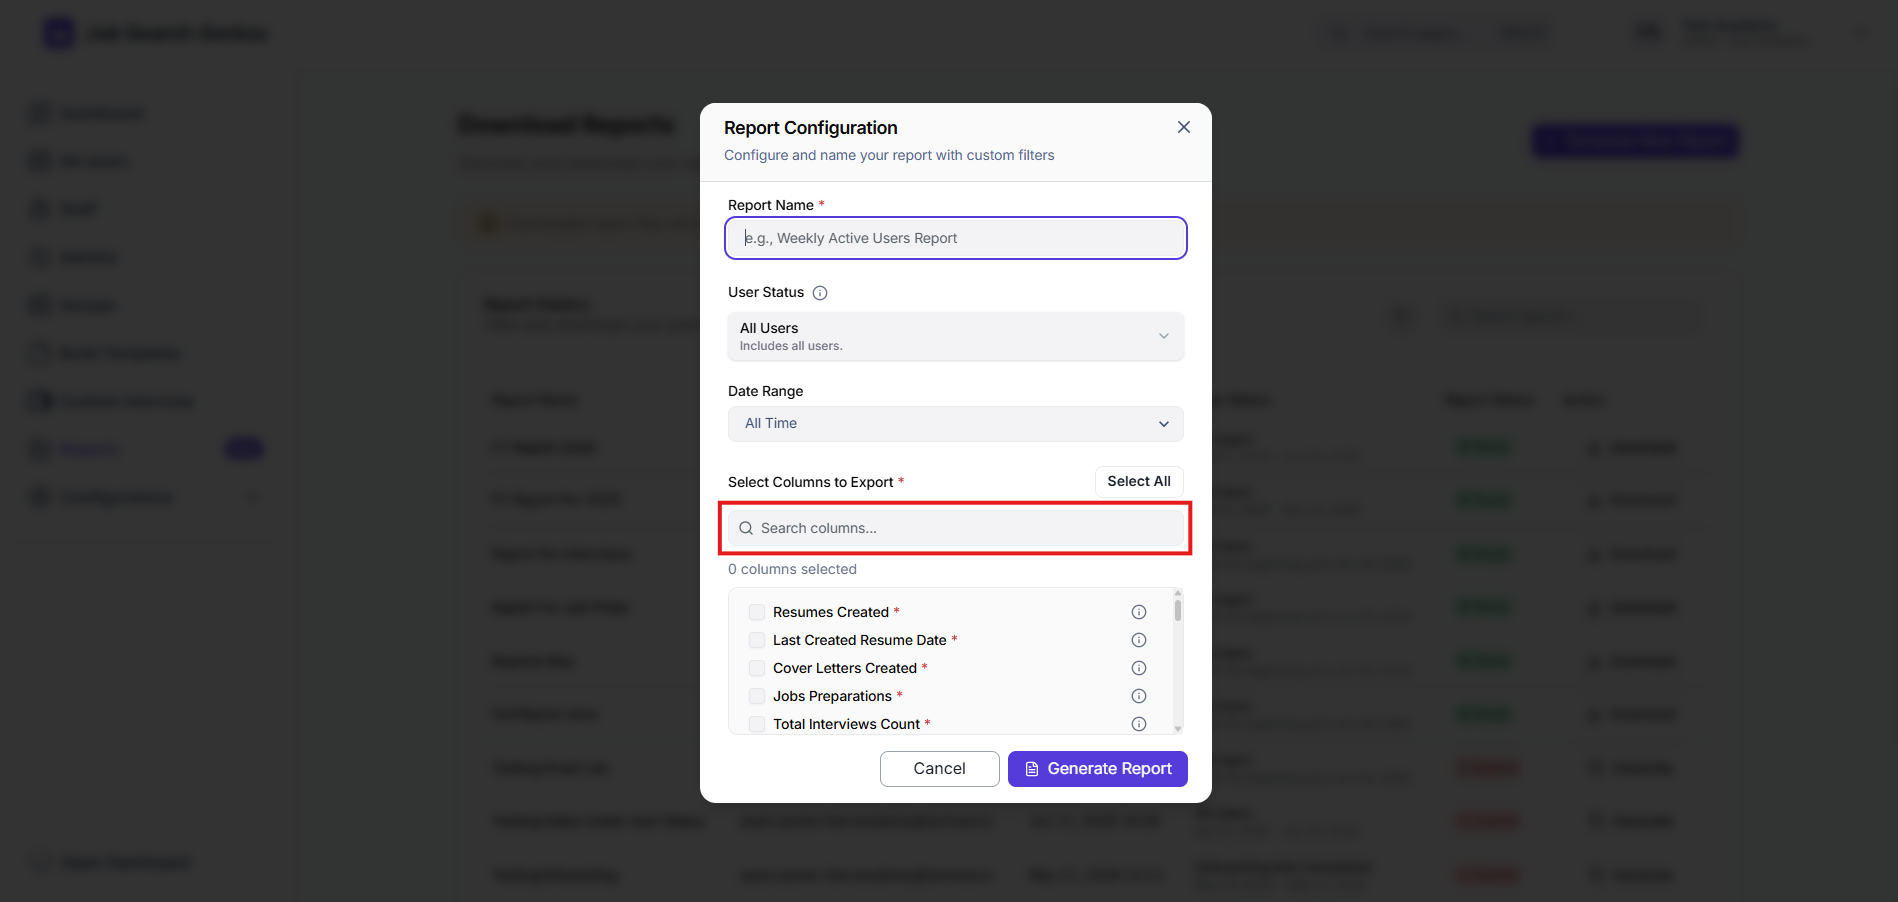Click the columns list scrollbar

tap(1178, 608)
